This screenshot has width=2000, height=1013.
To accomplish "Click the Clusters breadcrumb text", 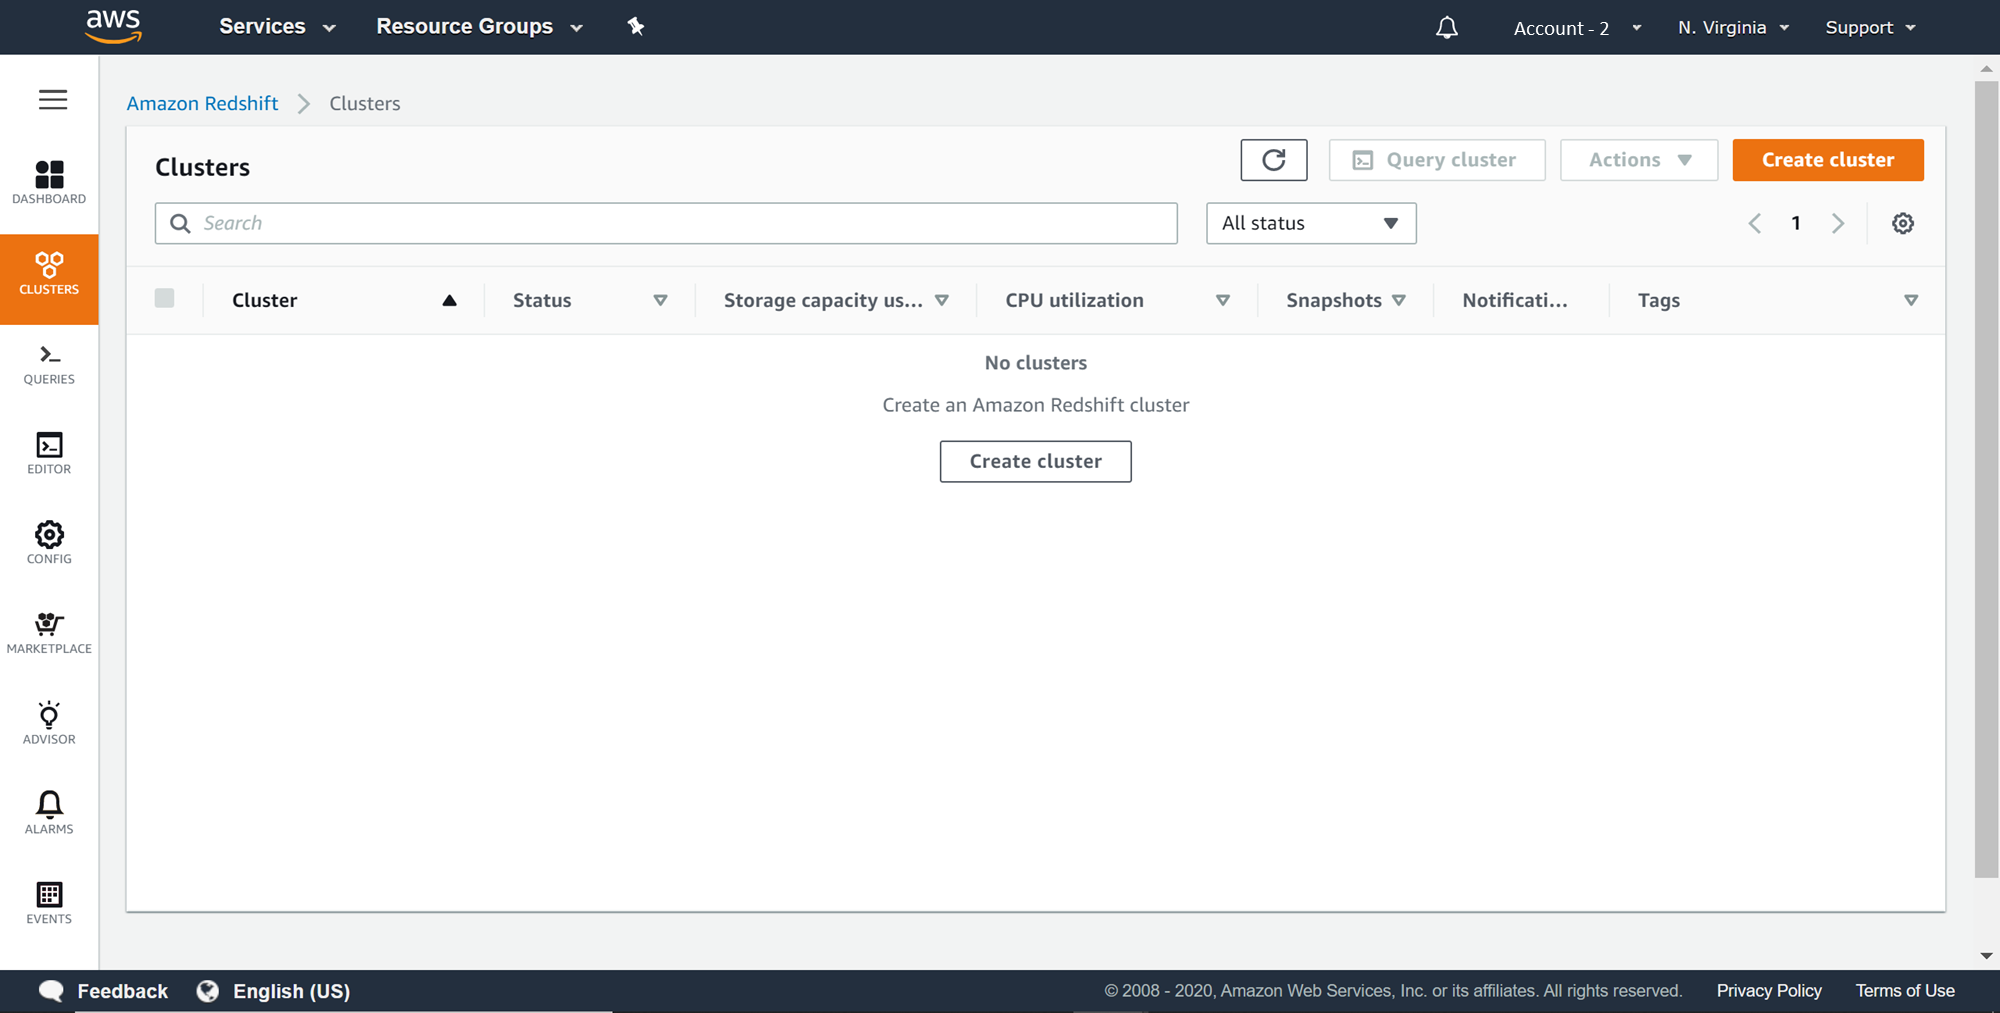I will coord(365,103).
